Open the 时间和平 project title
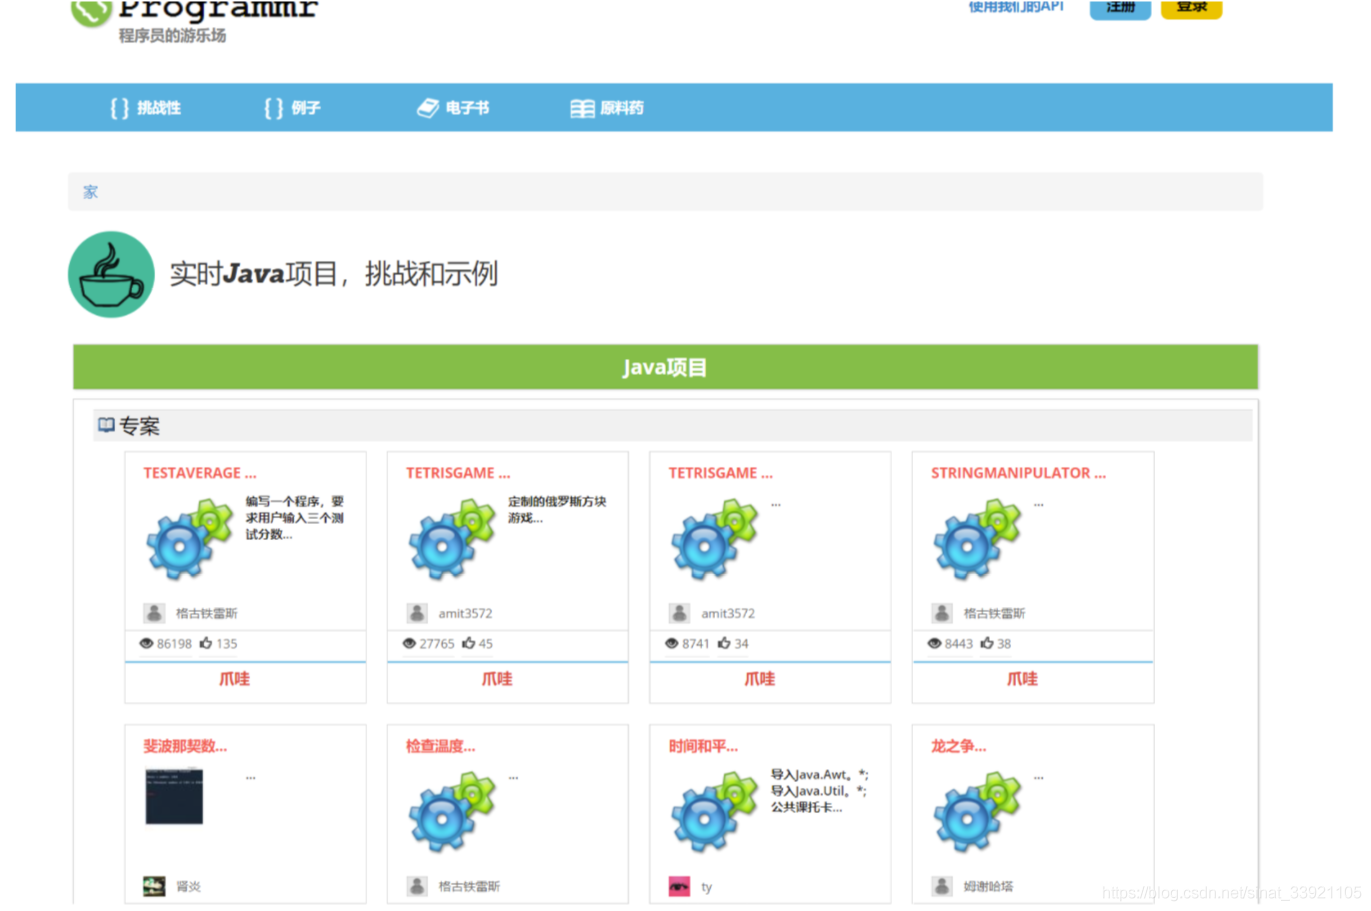The image size is (1371, 911). click(x=703, y=746)
